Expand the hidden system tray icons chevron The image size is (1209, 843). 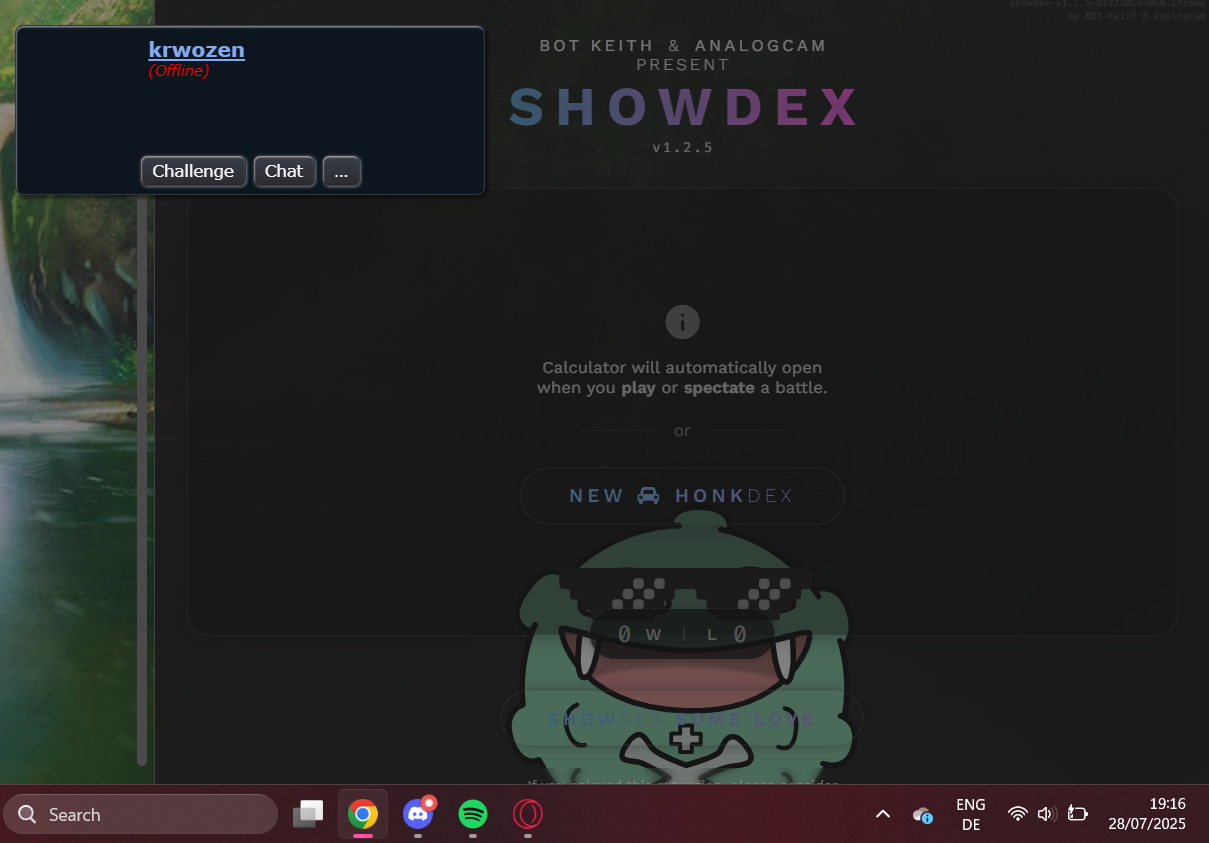coord(883,814)
